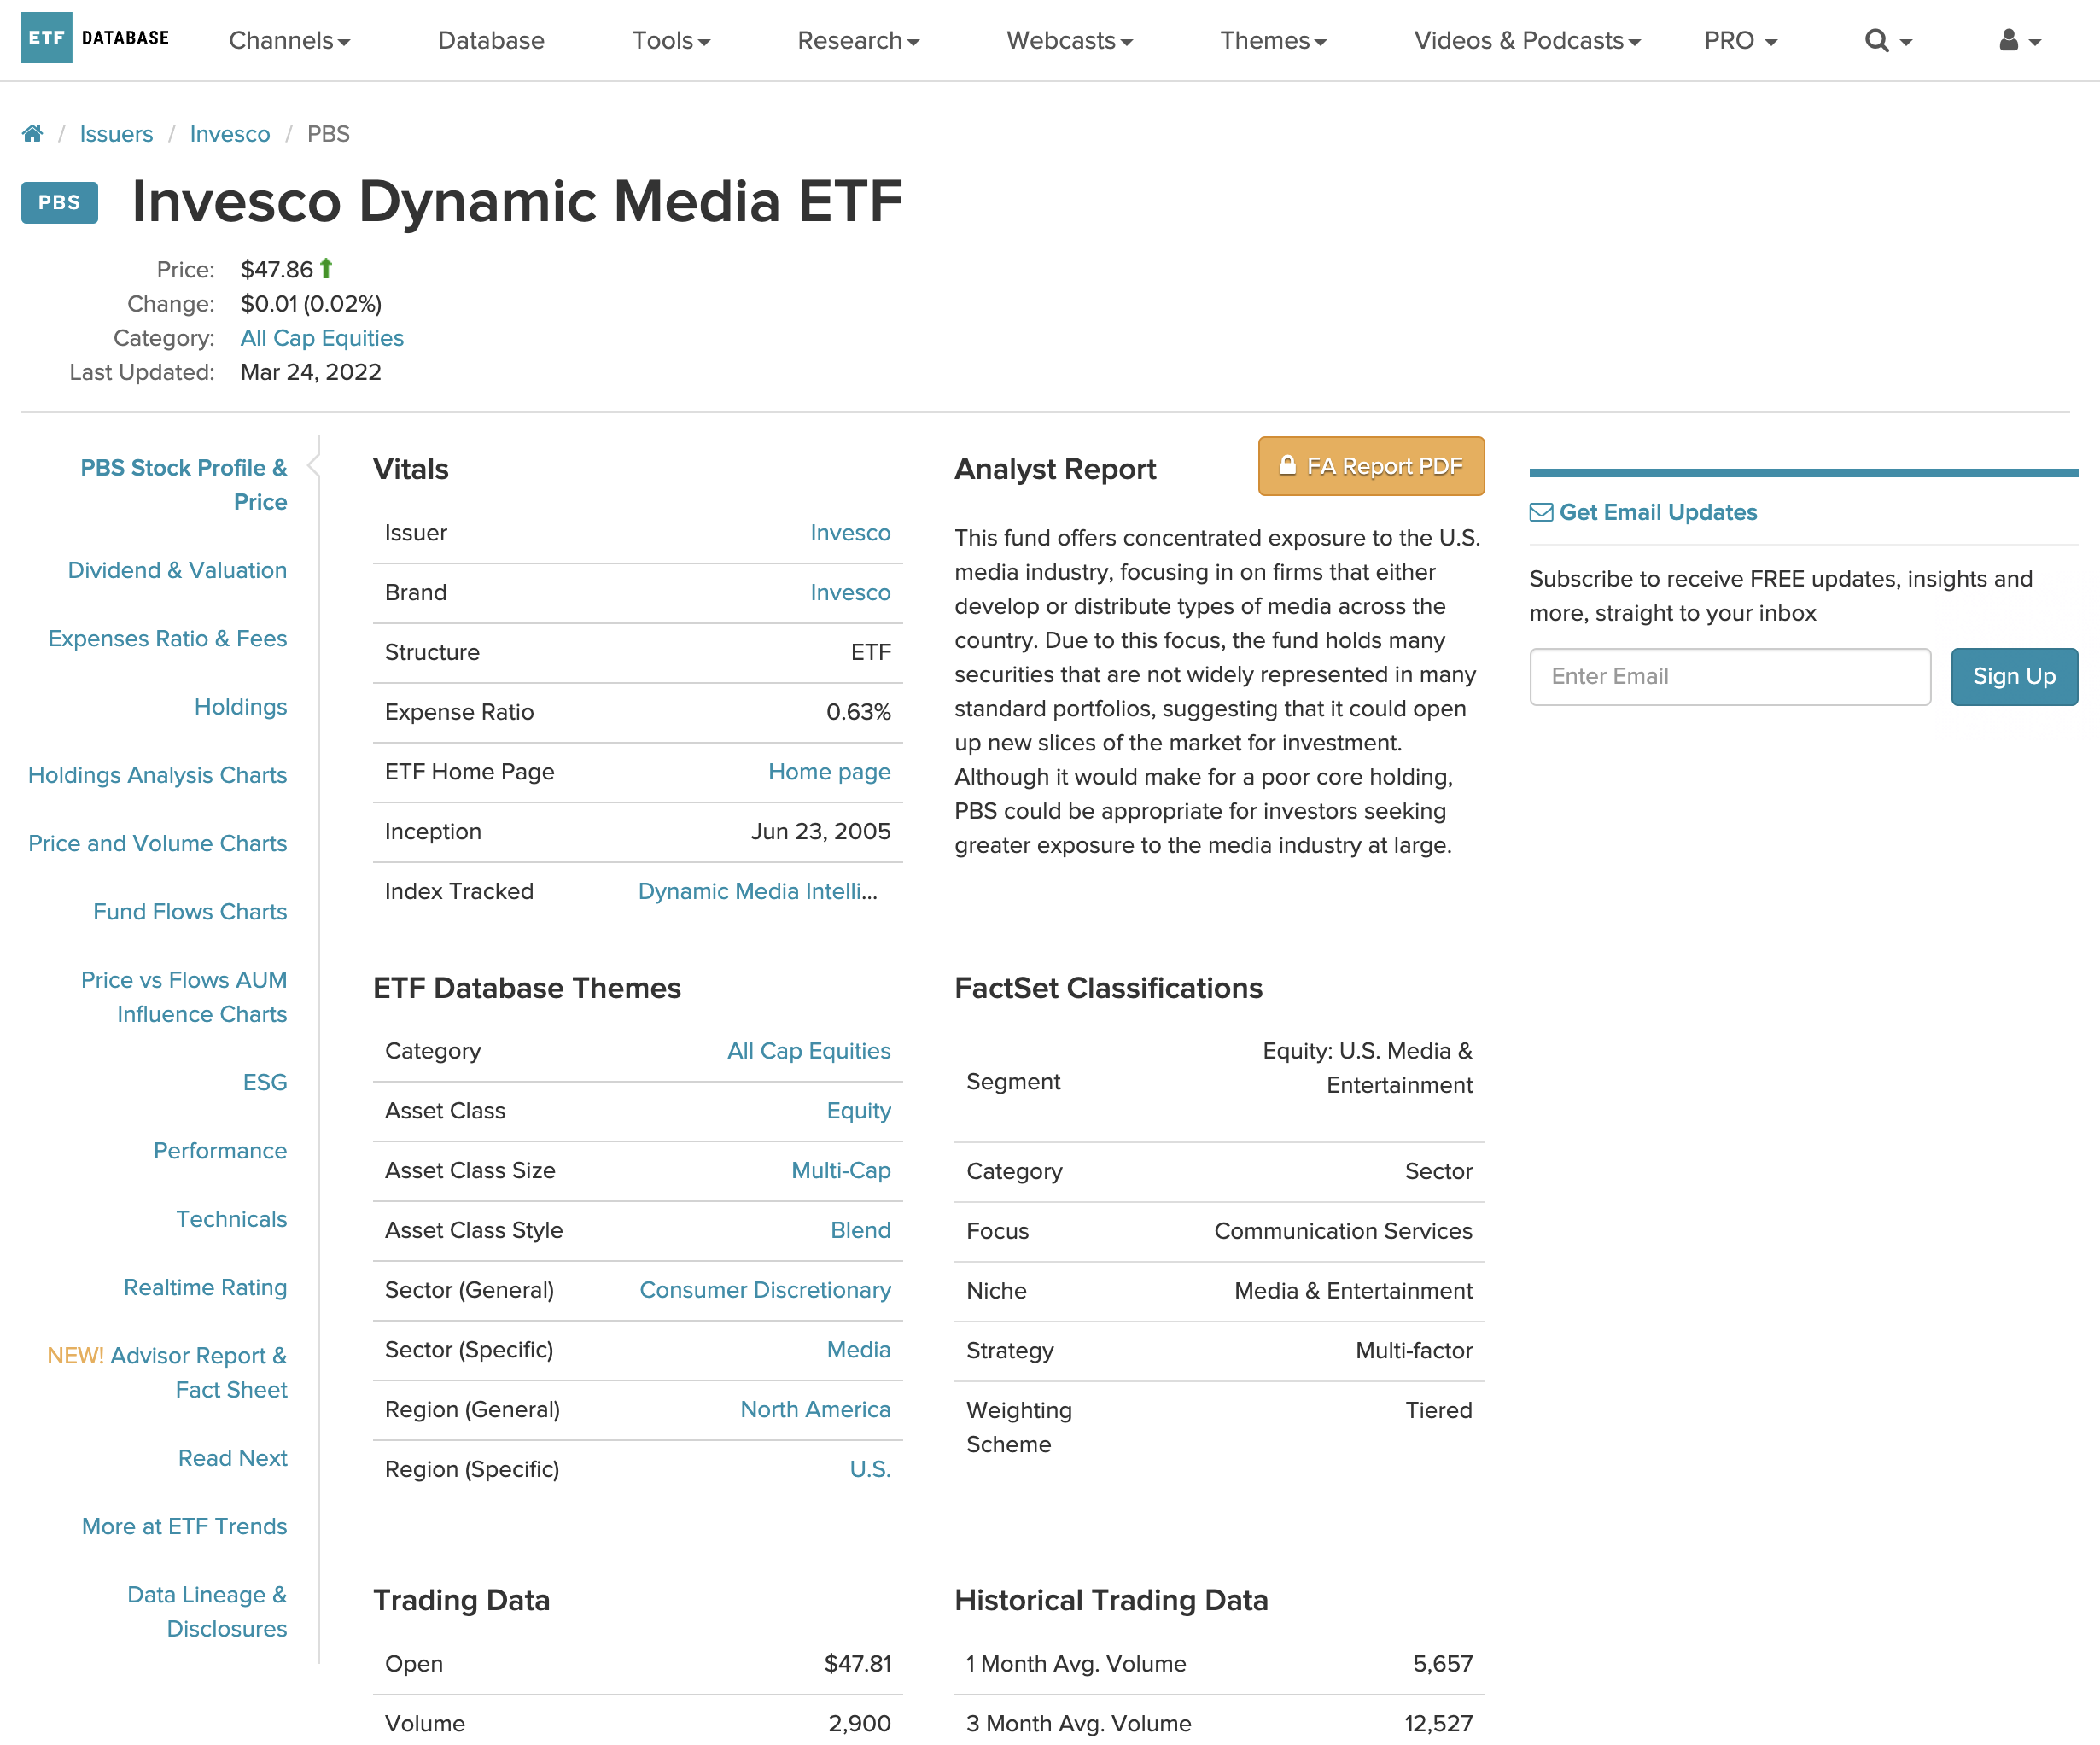Open North America region link
The height and width of the screenshot is (1745, 2100).
pos(815,1410)
